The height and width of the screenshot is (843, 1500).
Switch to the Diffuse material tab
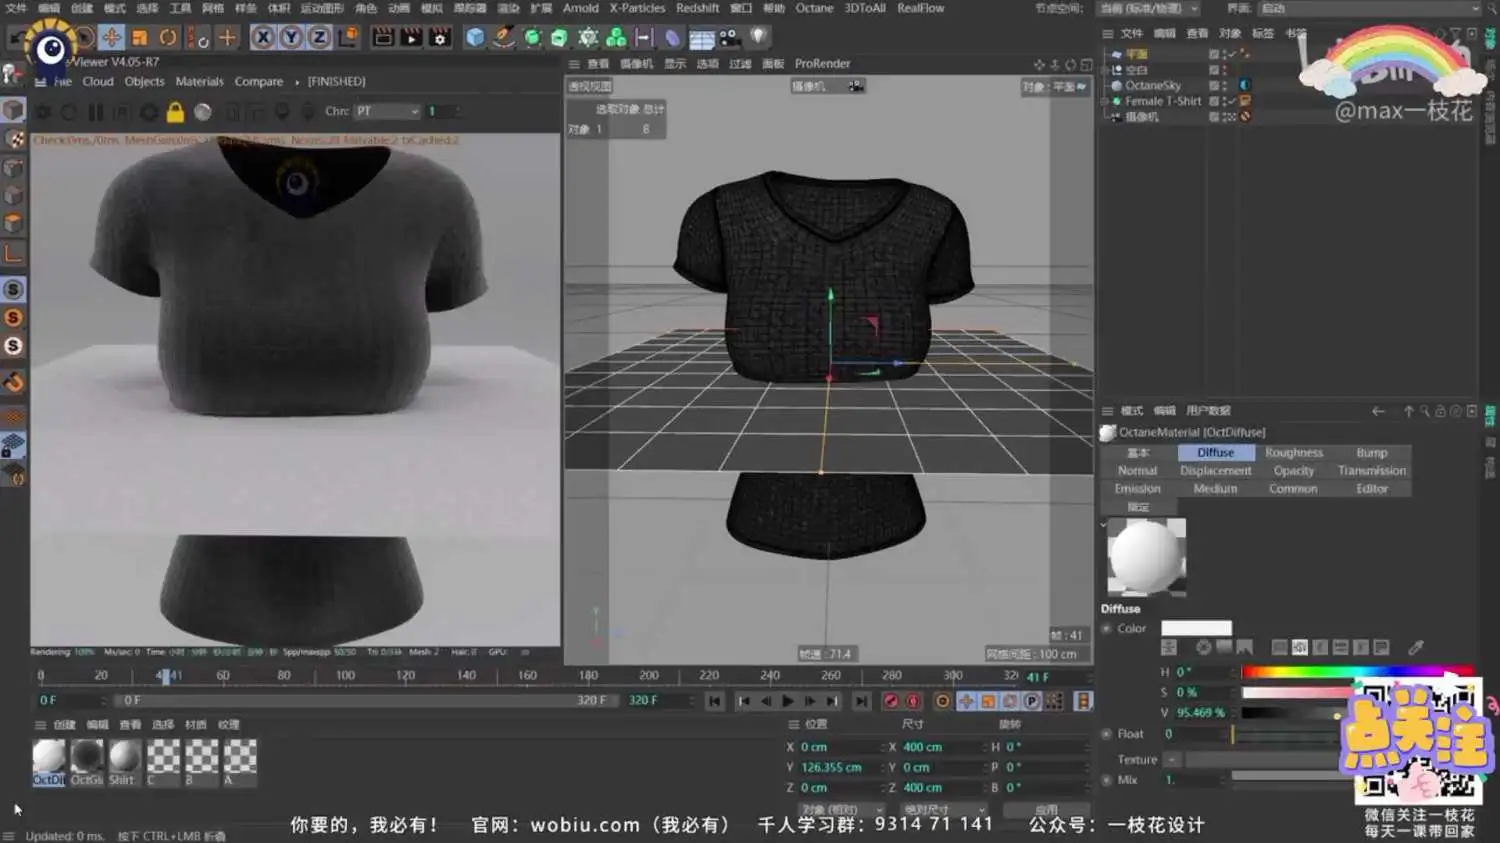[x=1215, y=453]
